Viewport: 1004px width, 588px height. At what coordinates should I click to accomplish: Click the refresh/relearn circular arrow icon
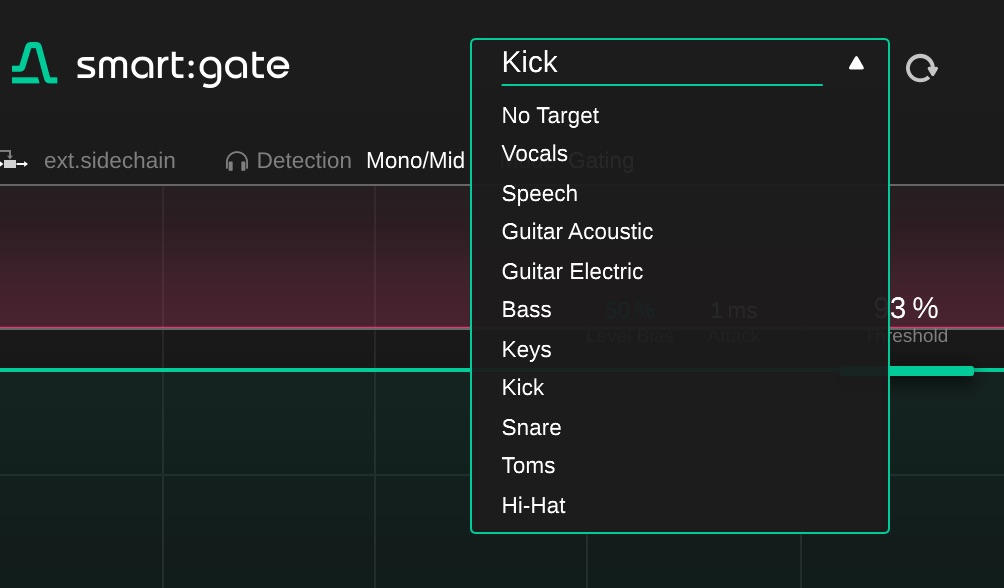[x=921, y=68]
